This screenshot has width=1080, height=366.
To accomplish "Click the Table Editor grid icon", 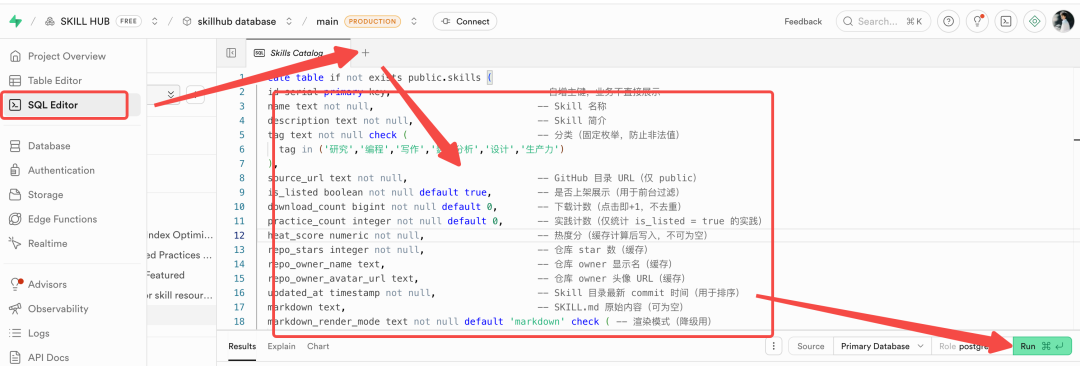I will (x=15, y=81).
